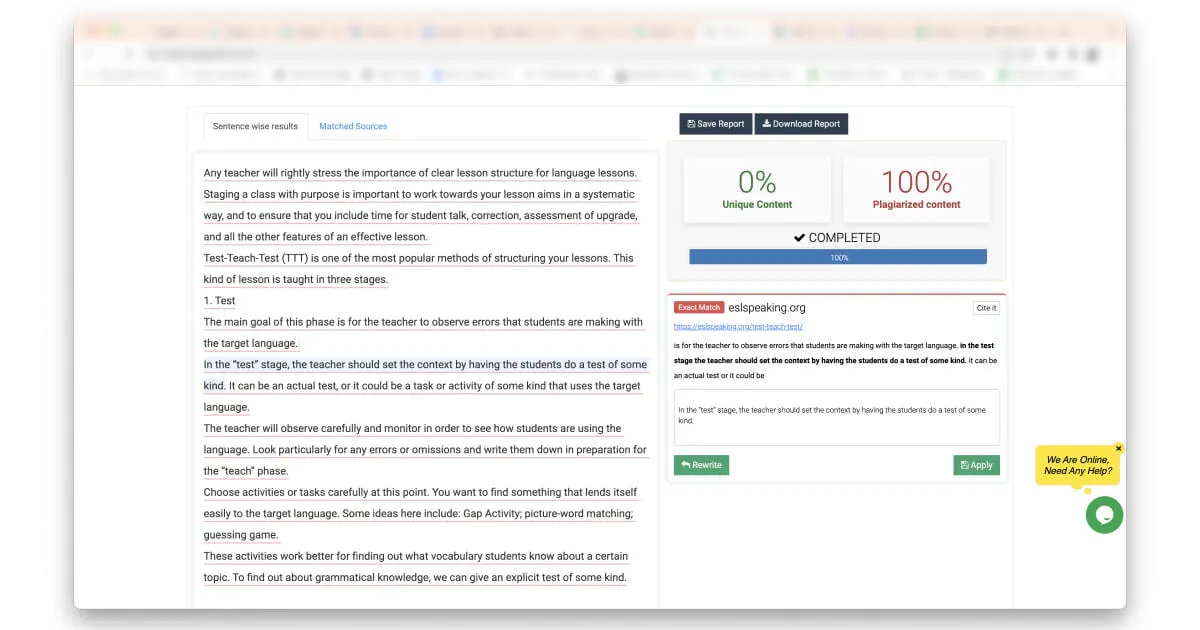The image size is (1200, 630).
Task: Dismiss the 'We Are Online' chat tooltip
Action: (x=1118, y=448)
